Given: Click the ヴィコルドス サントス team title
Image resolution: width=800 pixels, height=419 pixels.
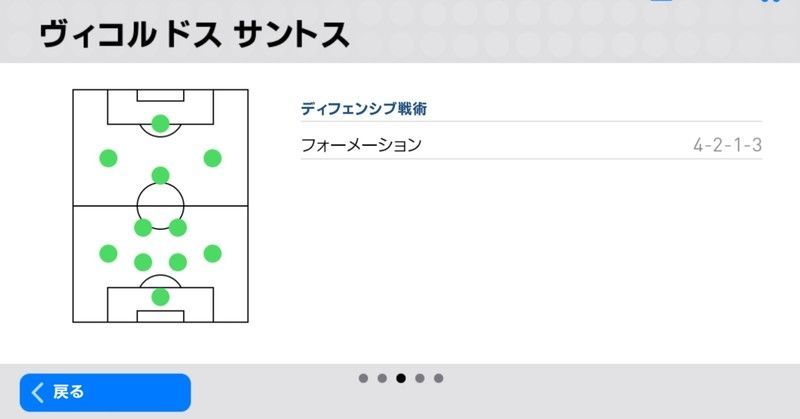Looking at the screenshot, I should pyautogui.click(x=195, y=35).
